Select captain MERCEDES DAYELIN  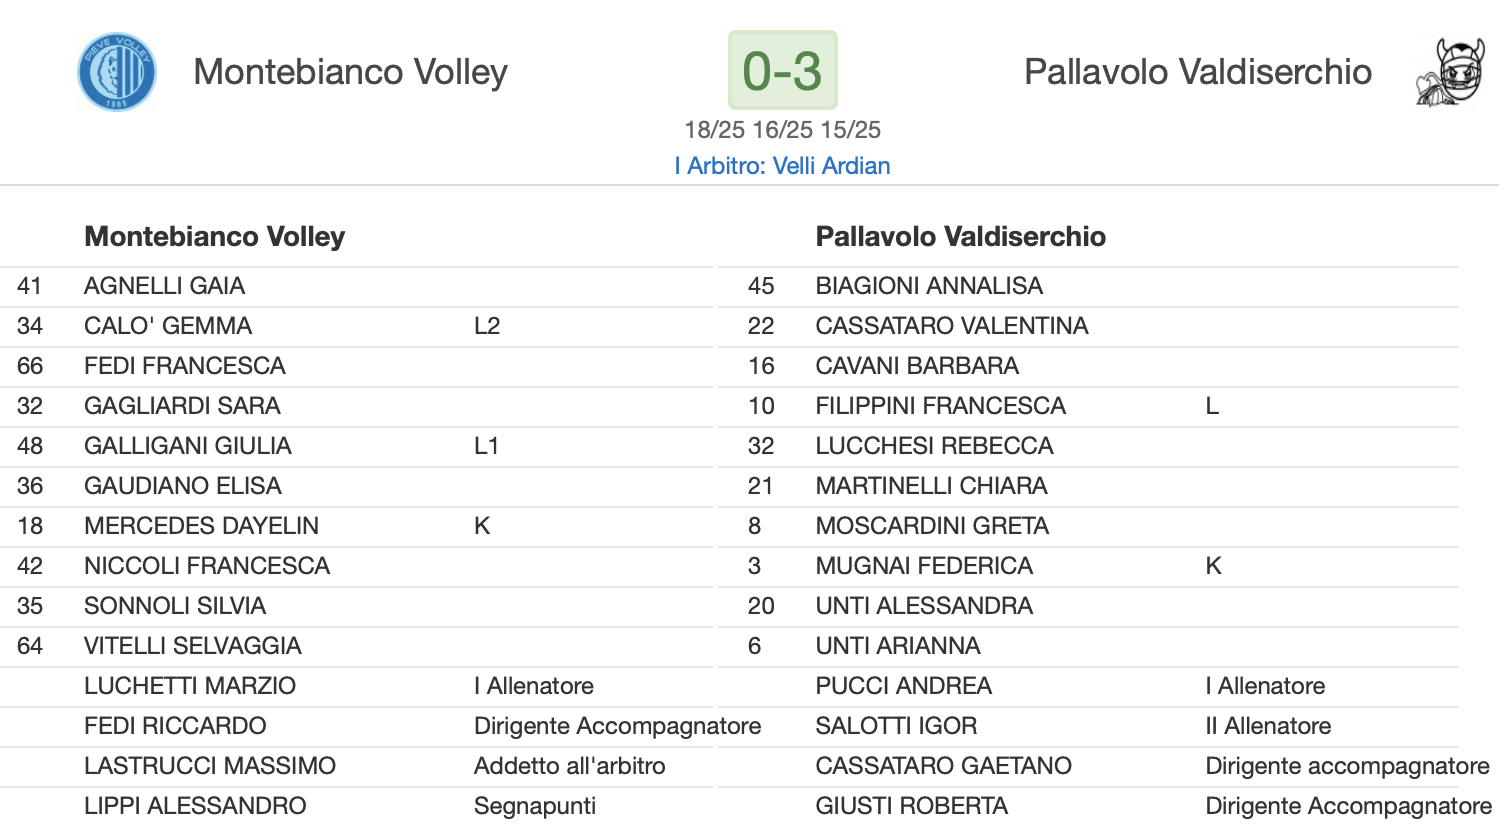[x=201, y=526]
